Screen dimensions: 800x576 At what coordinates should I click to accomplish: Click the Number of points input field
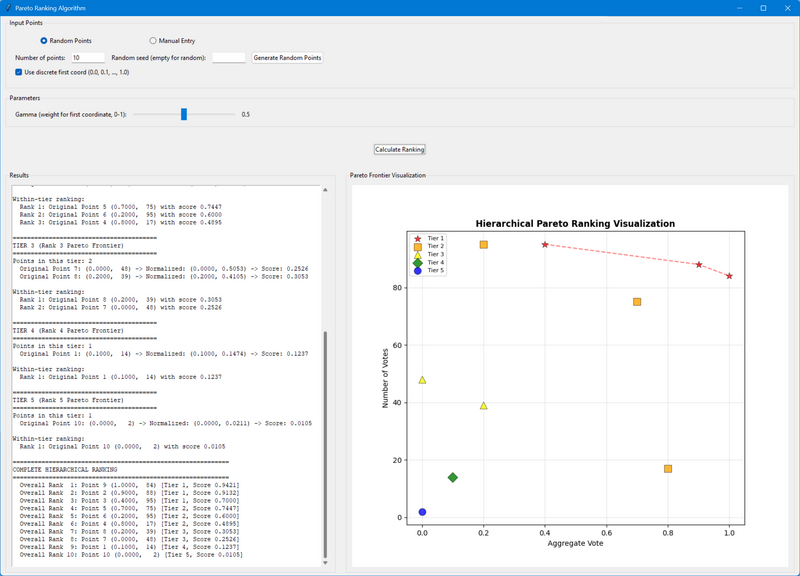point(88,58)
